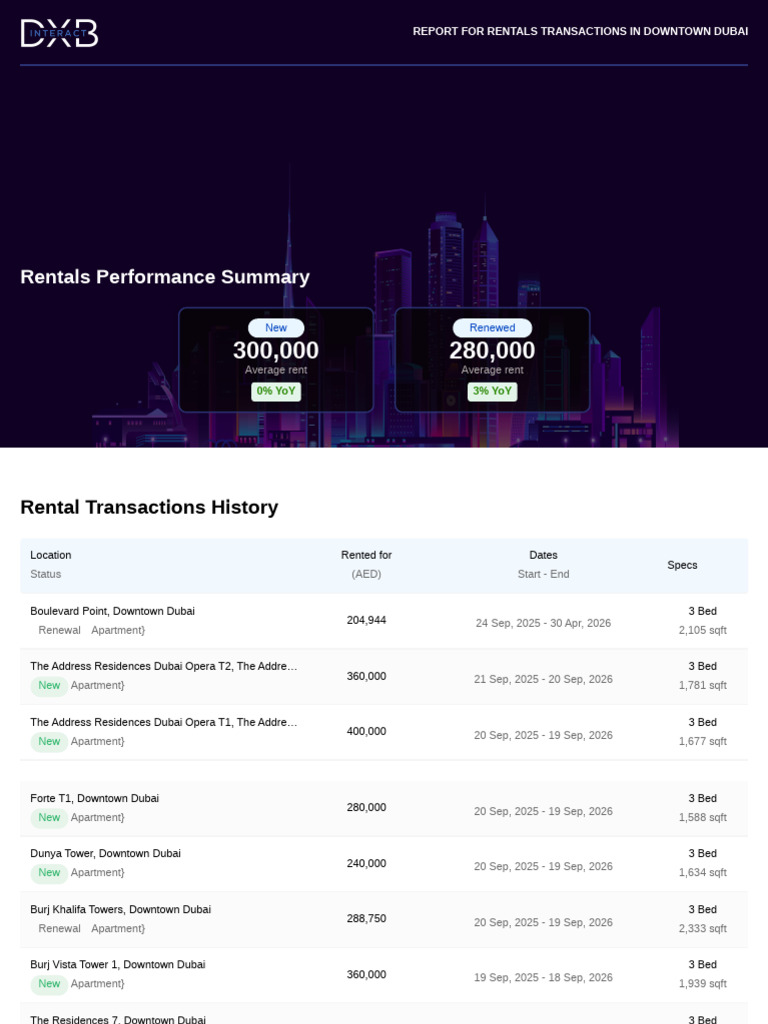Click the New tag in Opera T1 row

pos(49,741)
